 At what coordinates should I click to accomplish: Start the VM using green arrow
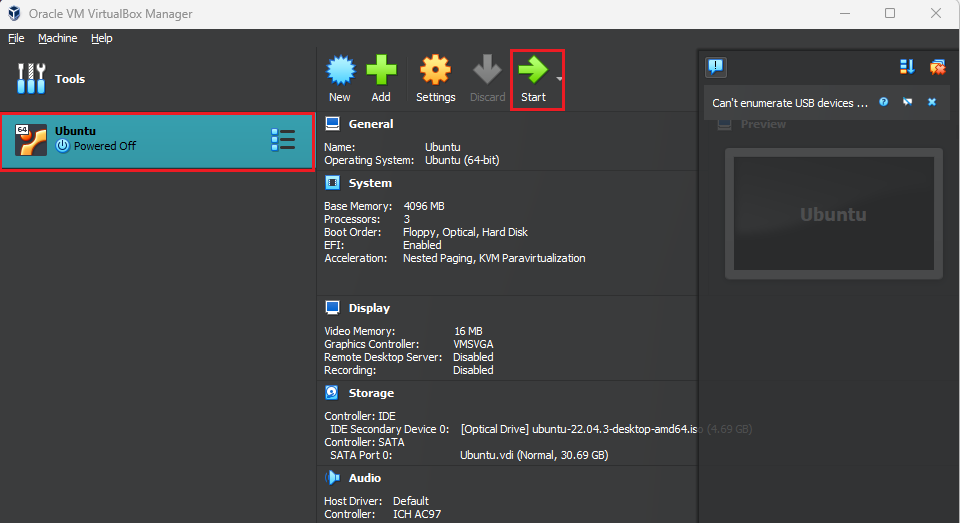click(x=533, y=70)
